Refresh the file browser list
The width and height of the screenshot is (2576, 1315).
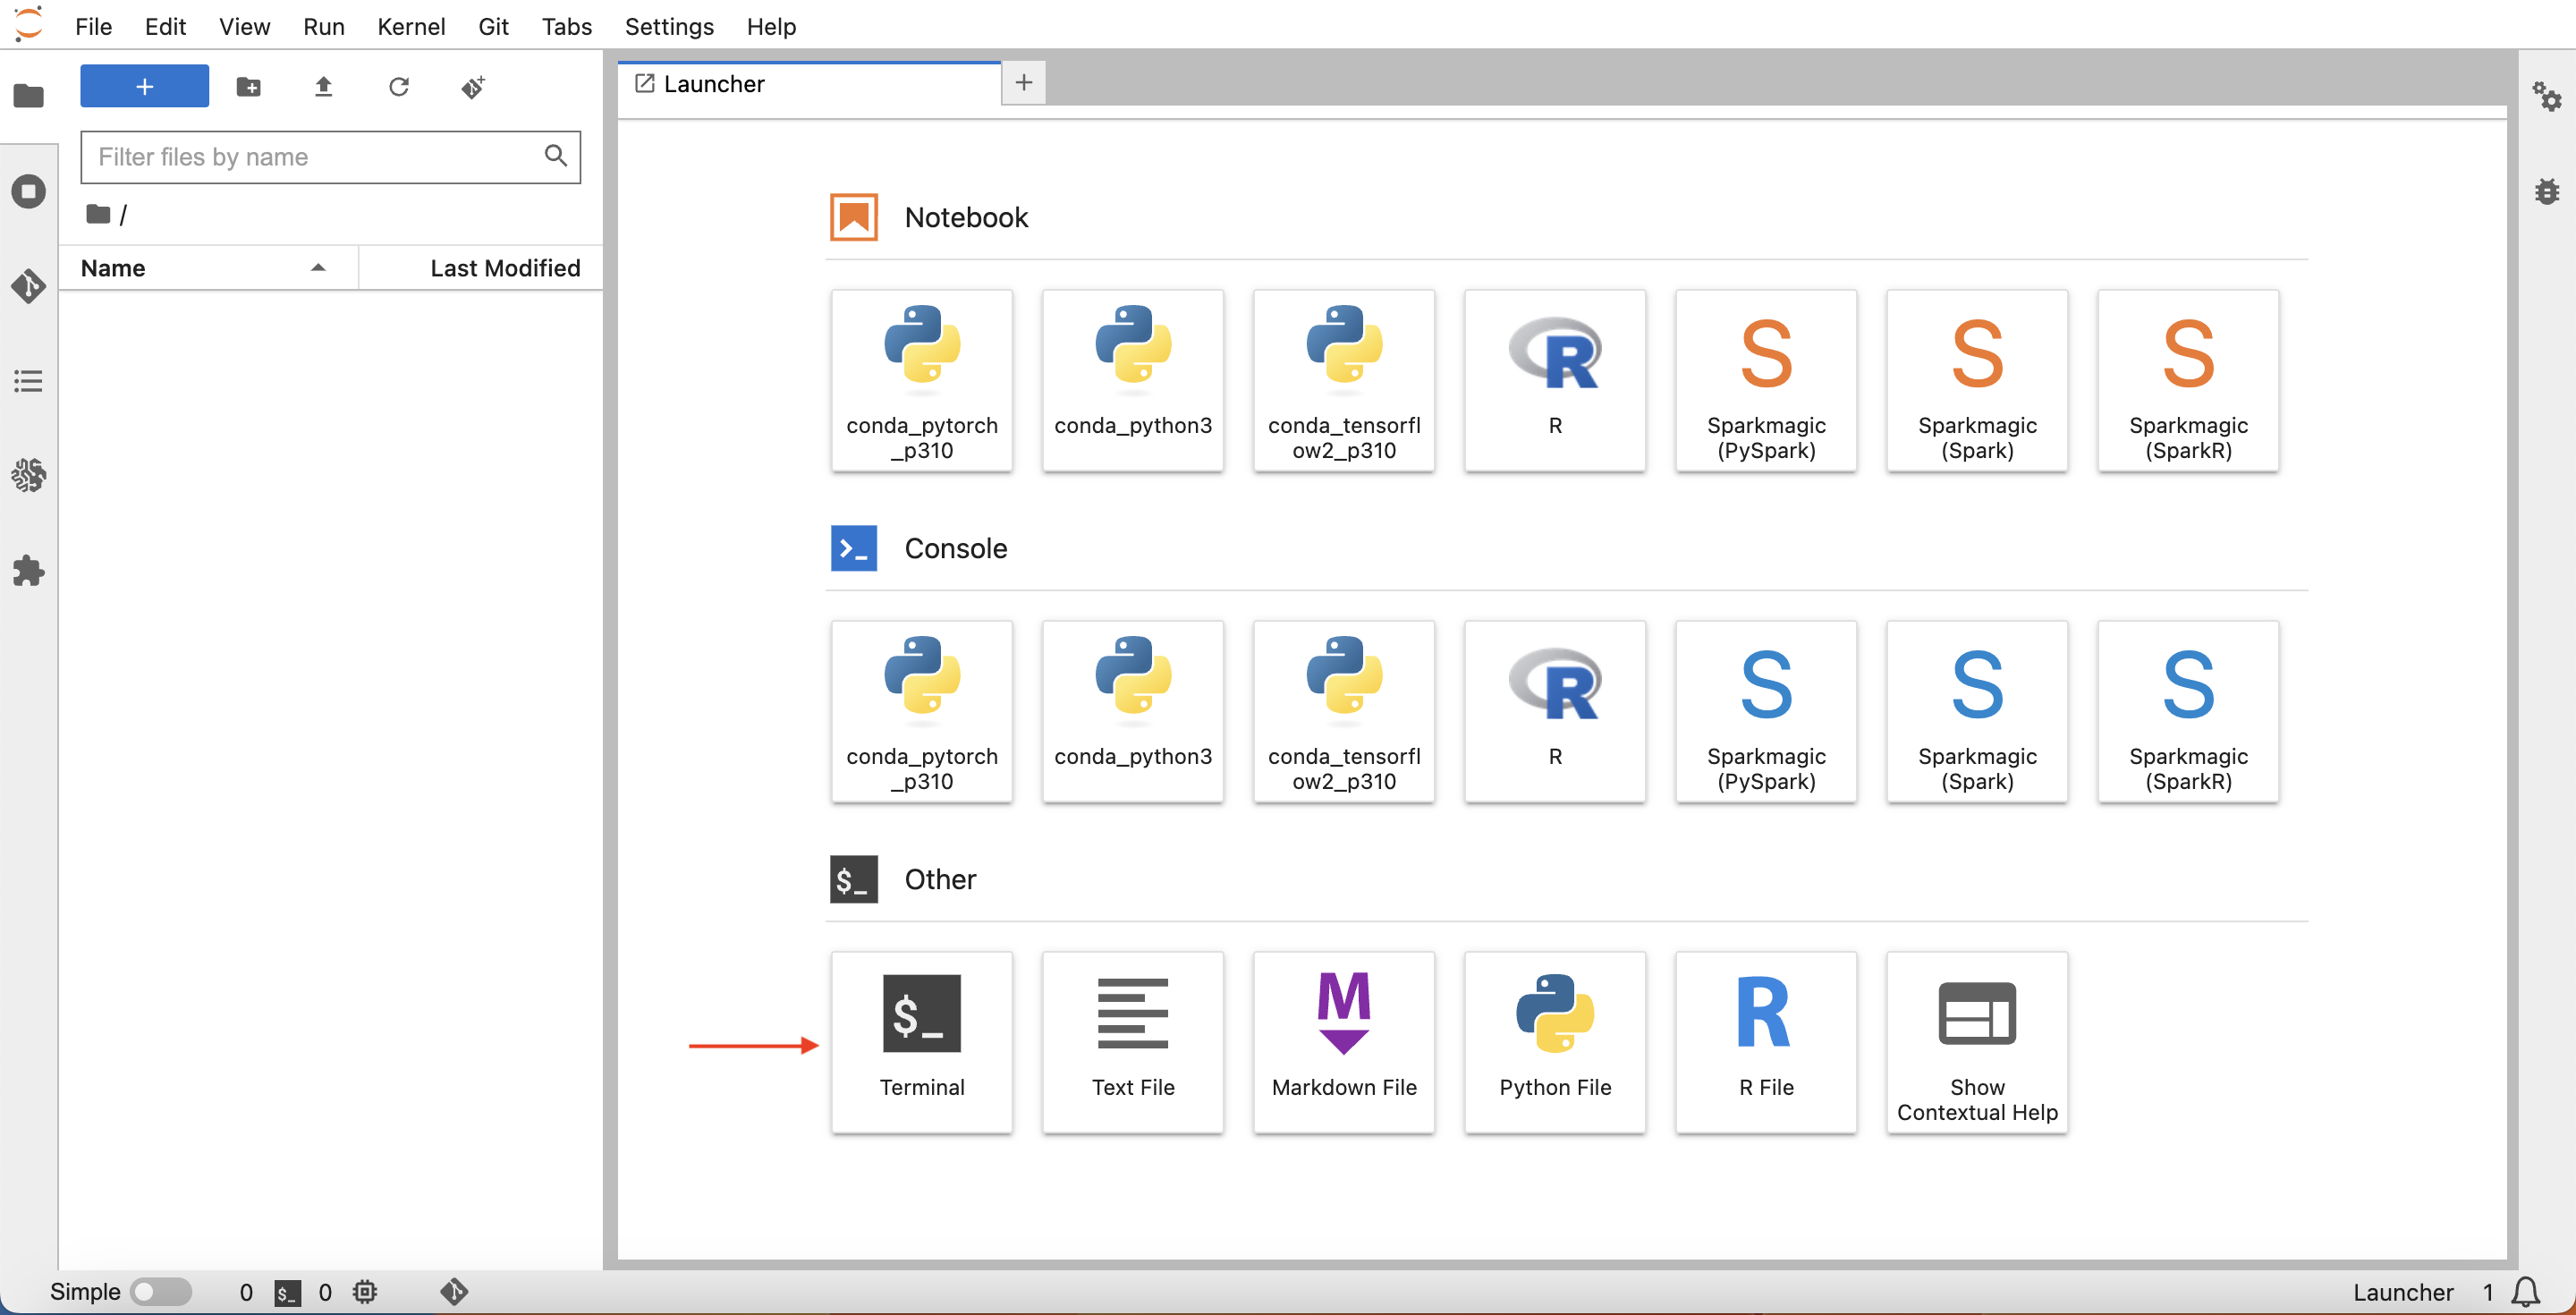click(x=398, y=87)
